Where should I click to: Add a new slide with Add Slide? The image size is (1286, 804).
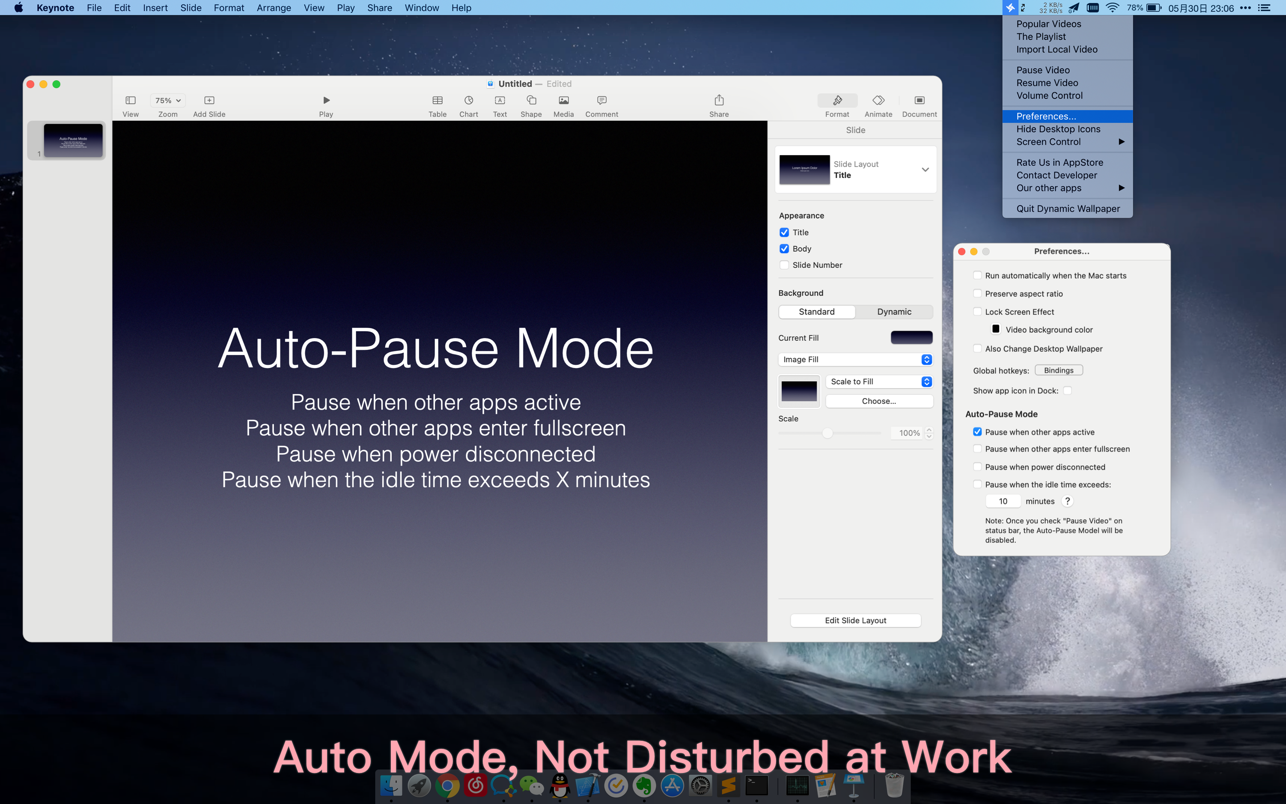[x=209, y=101]
